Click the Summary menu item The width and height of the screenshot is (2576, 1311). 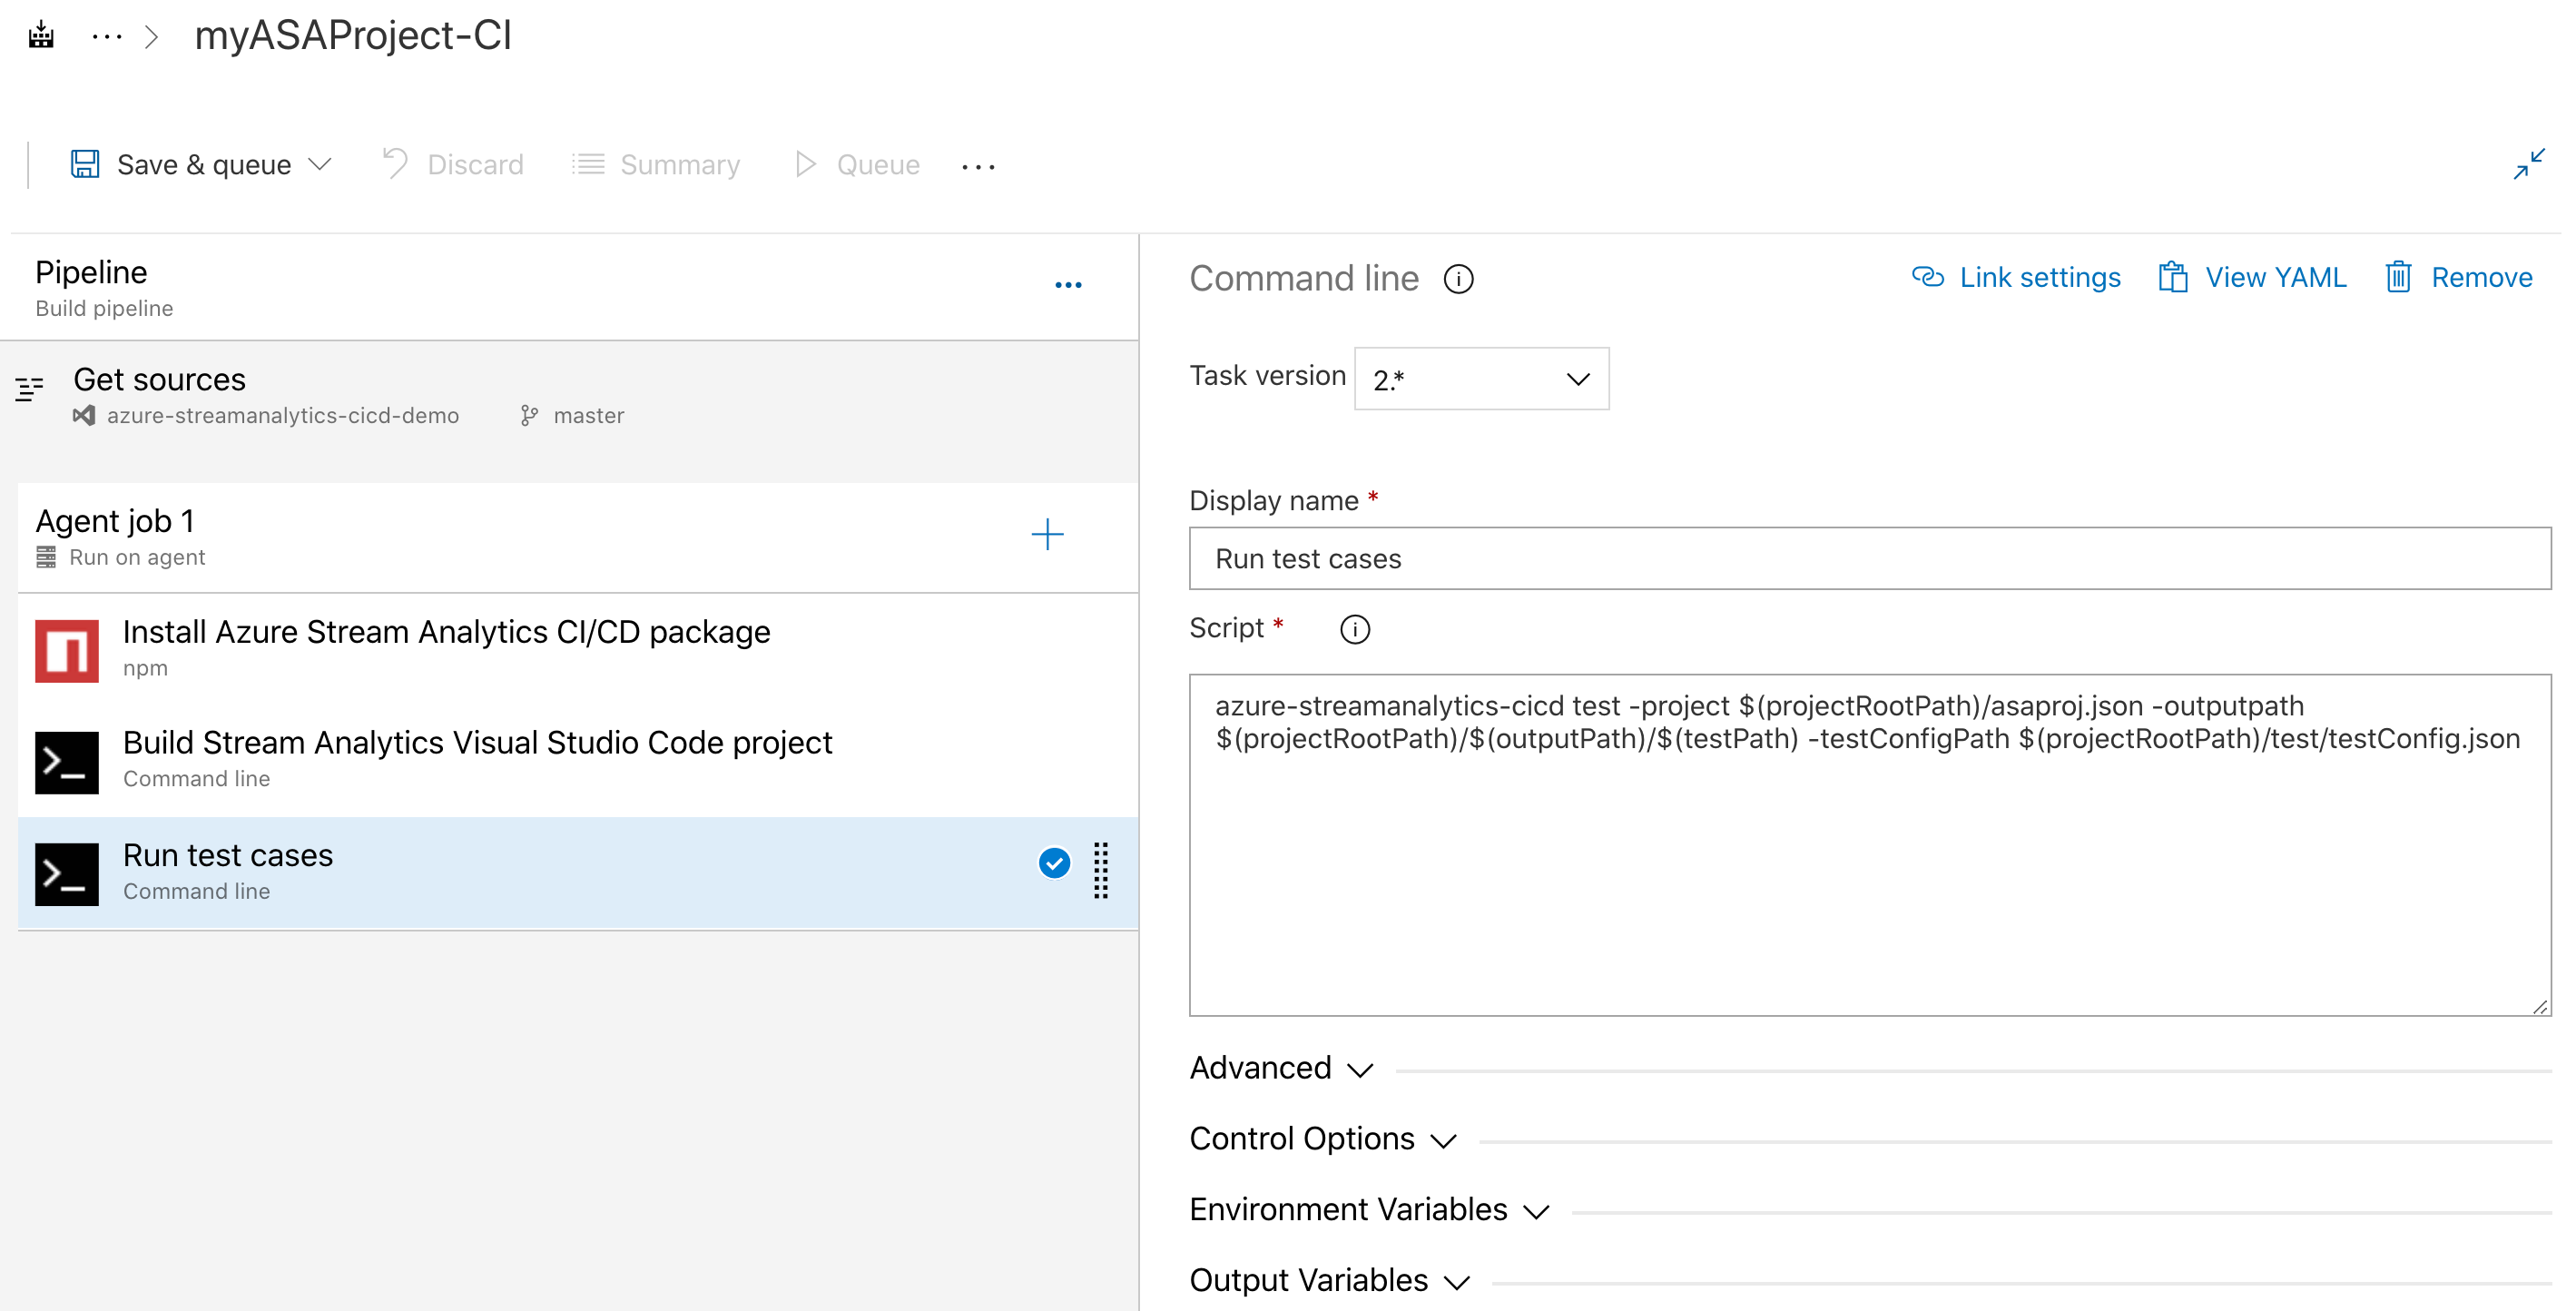[x=679, y=163]
